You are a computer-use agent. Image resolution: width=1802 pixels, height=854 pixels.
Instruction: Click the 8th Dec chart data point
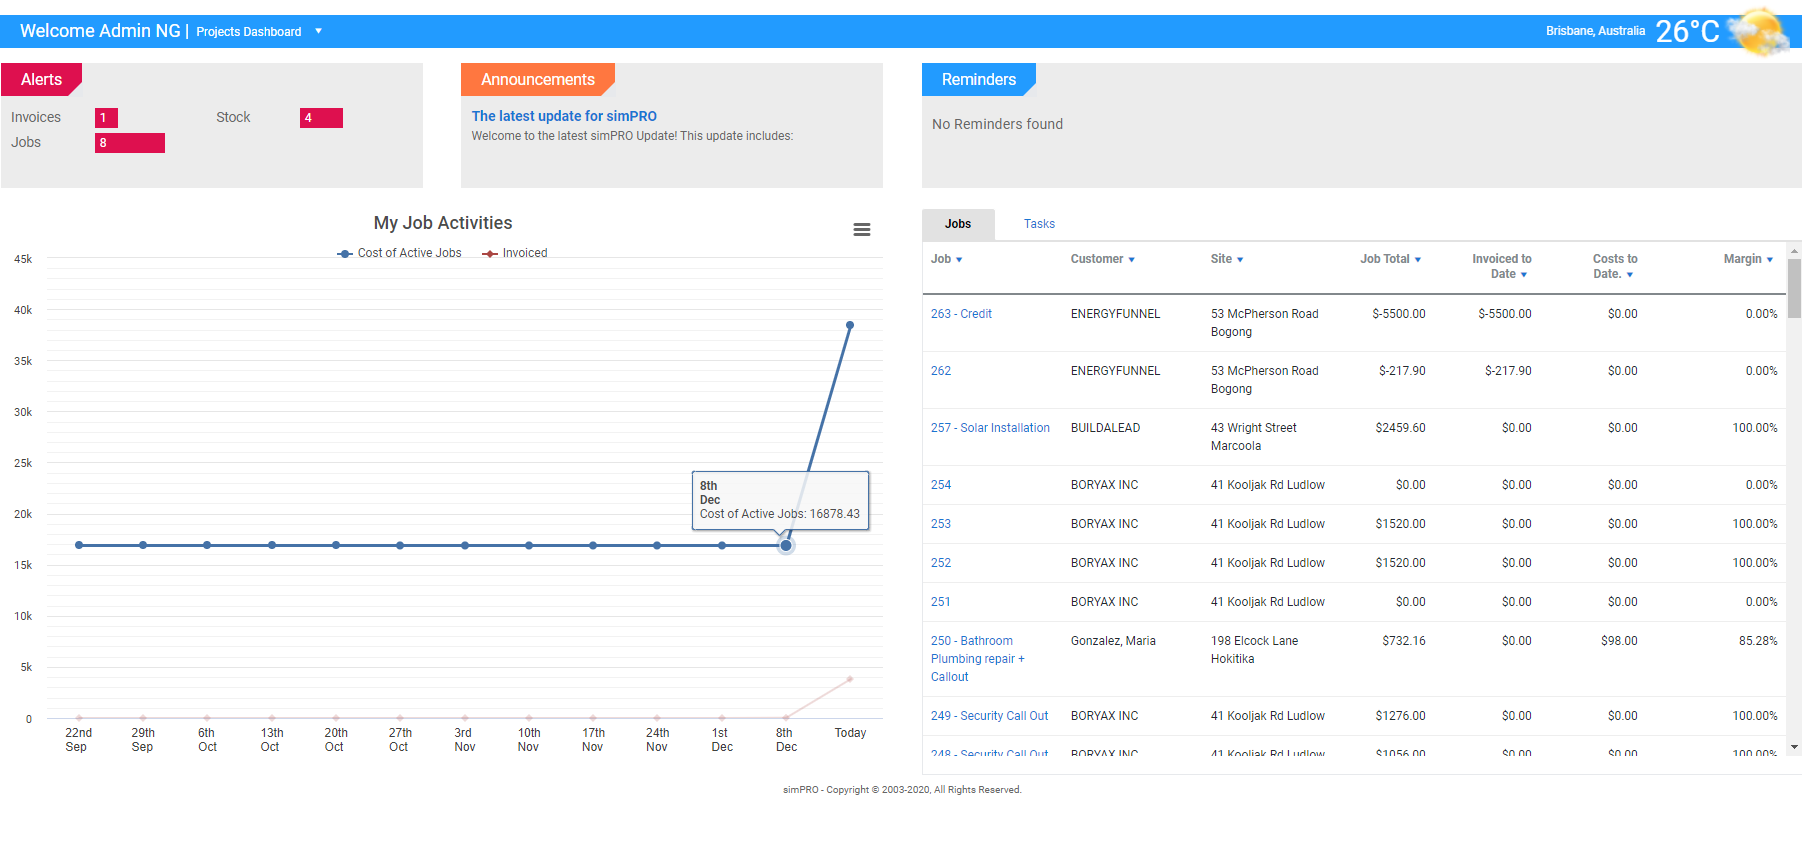[x=786, y=545]
